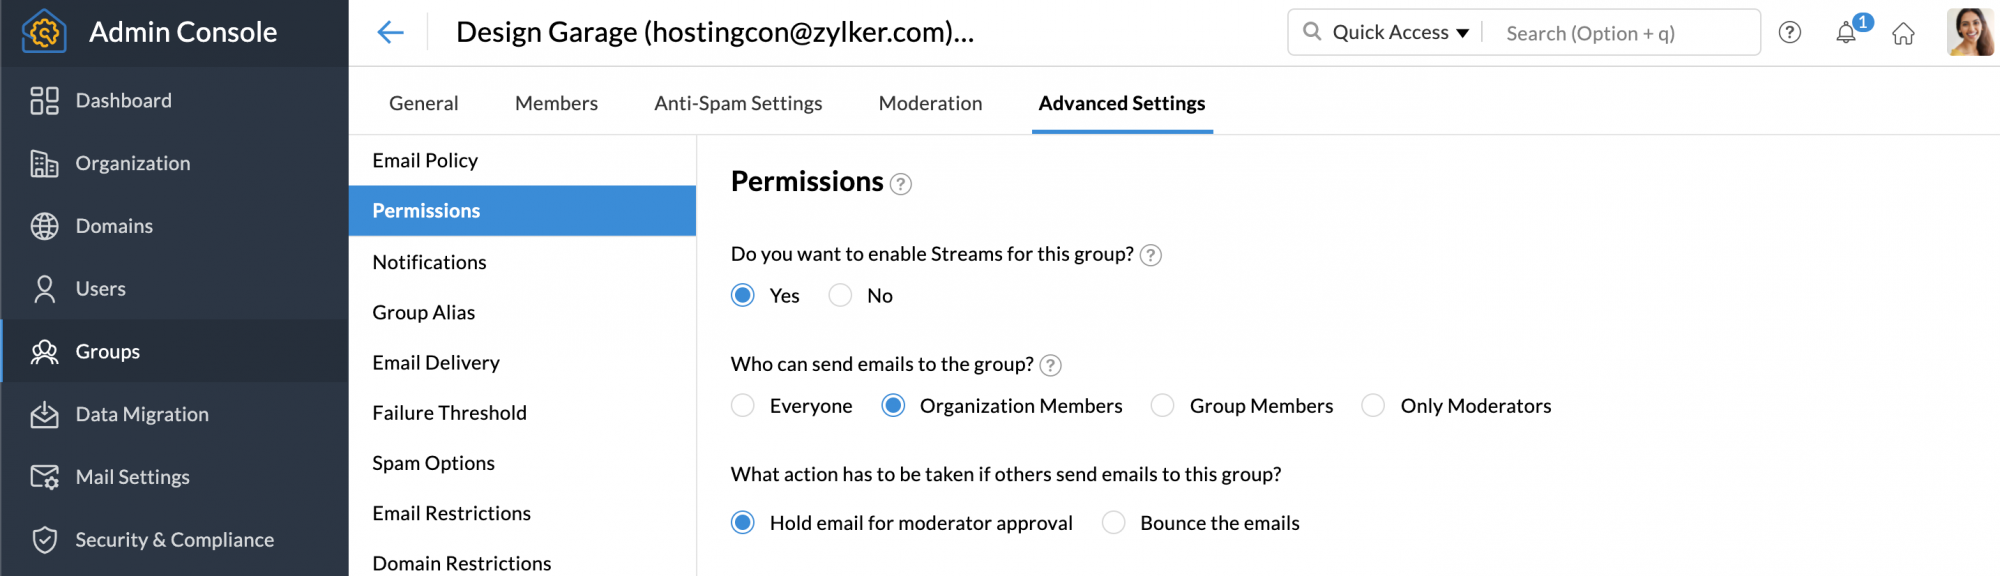Screen dimensions: 2000x576
Task: Open Dashboard from the sidebar
Action: [123, 101]
